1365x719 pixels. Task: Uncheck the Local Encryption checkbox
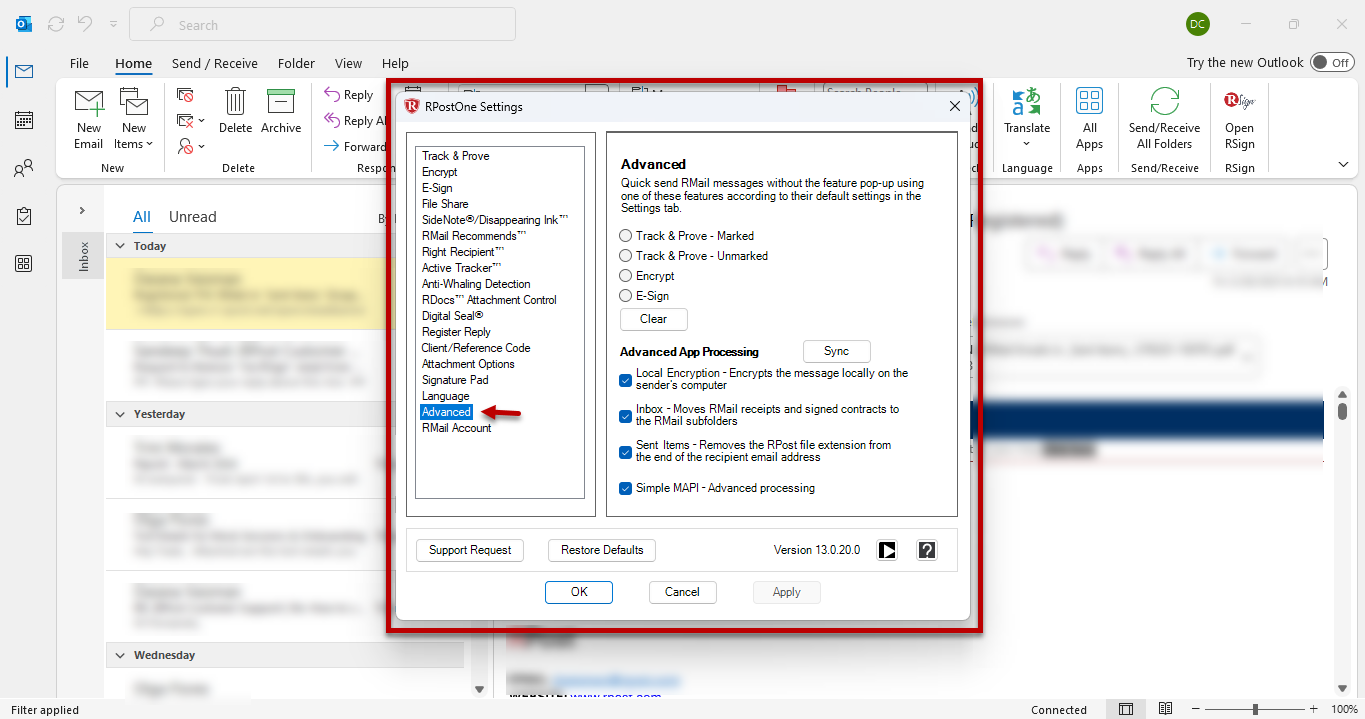pos(626,379)
